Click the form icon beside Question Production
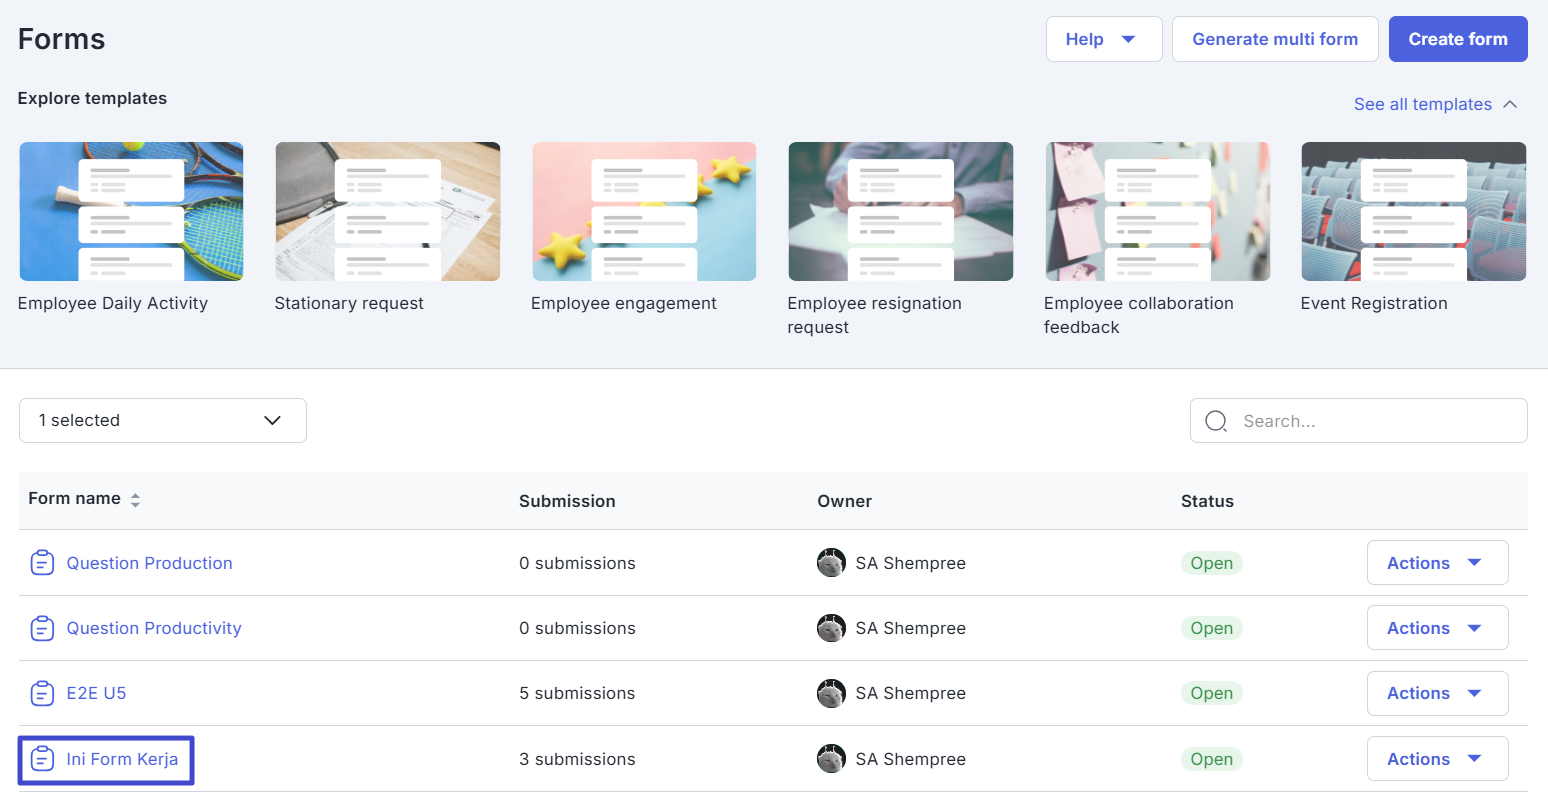The image size is (1548, 795). 41,563
